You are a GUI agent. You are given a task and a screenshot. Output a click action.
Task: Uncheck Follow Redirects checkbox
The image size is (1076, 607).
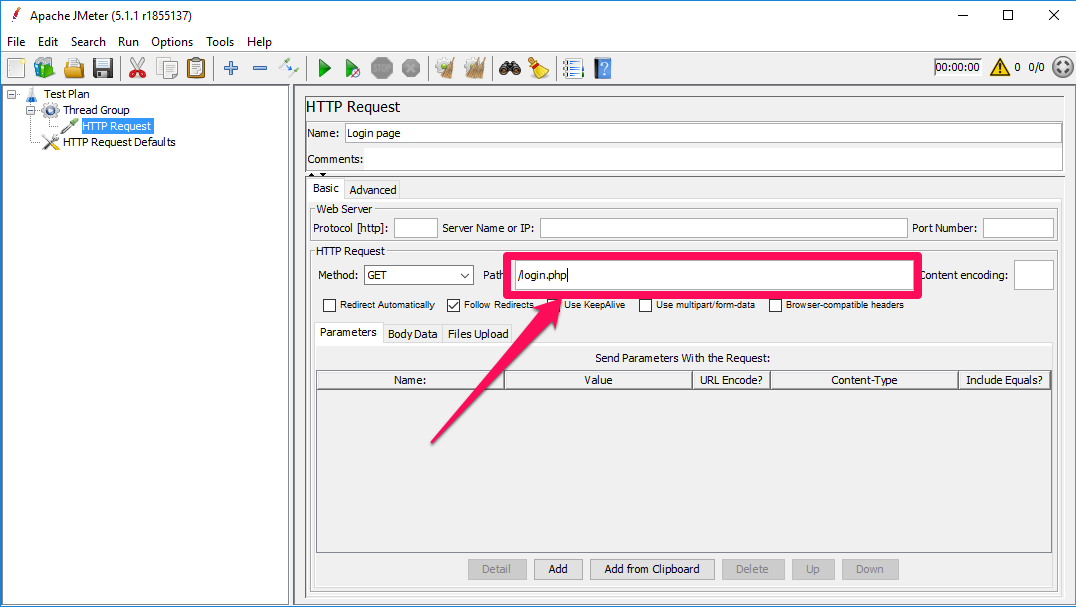tap(453, 305)
